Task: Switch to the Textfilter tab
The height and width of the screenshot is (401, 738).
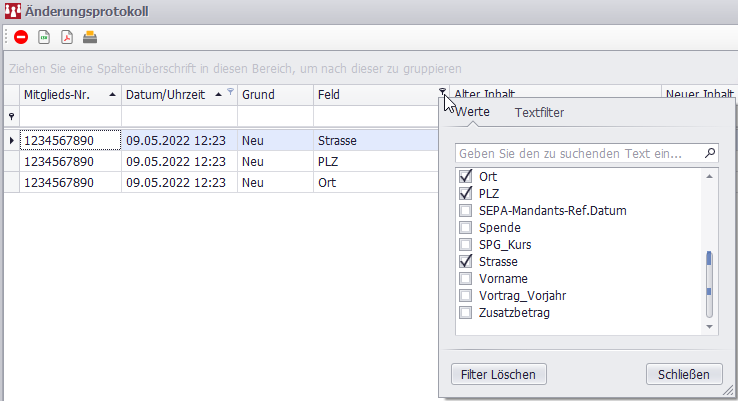Action: 539,113
